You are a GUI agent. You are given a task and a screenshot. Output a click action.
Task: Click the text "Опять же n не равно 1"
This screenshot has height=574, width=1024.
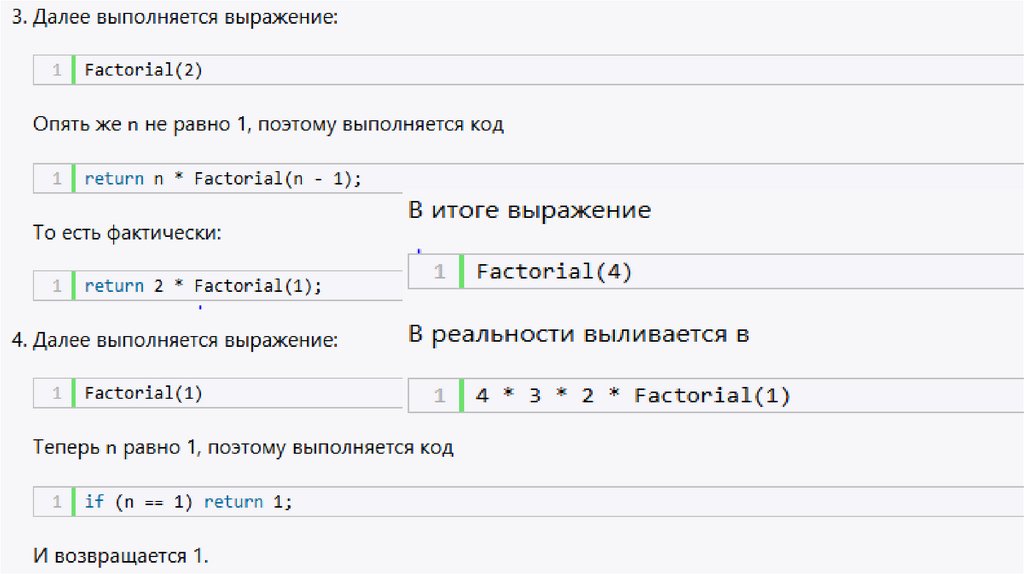(268, 125)
